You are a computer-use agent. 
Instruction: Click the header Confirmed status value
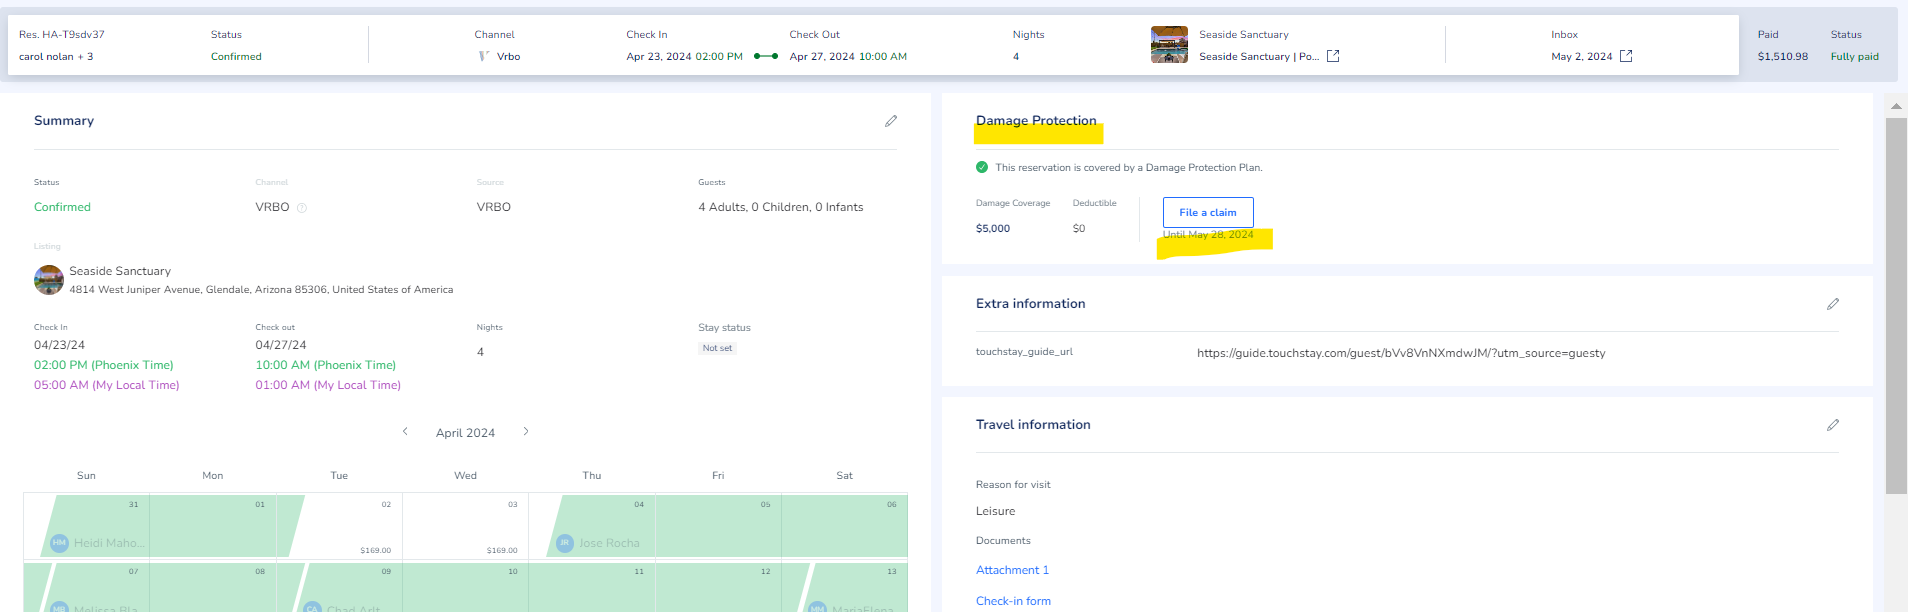pyautogui.click(x=236, y=56)
